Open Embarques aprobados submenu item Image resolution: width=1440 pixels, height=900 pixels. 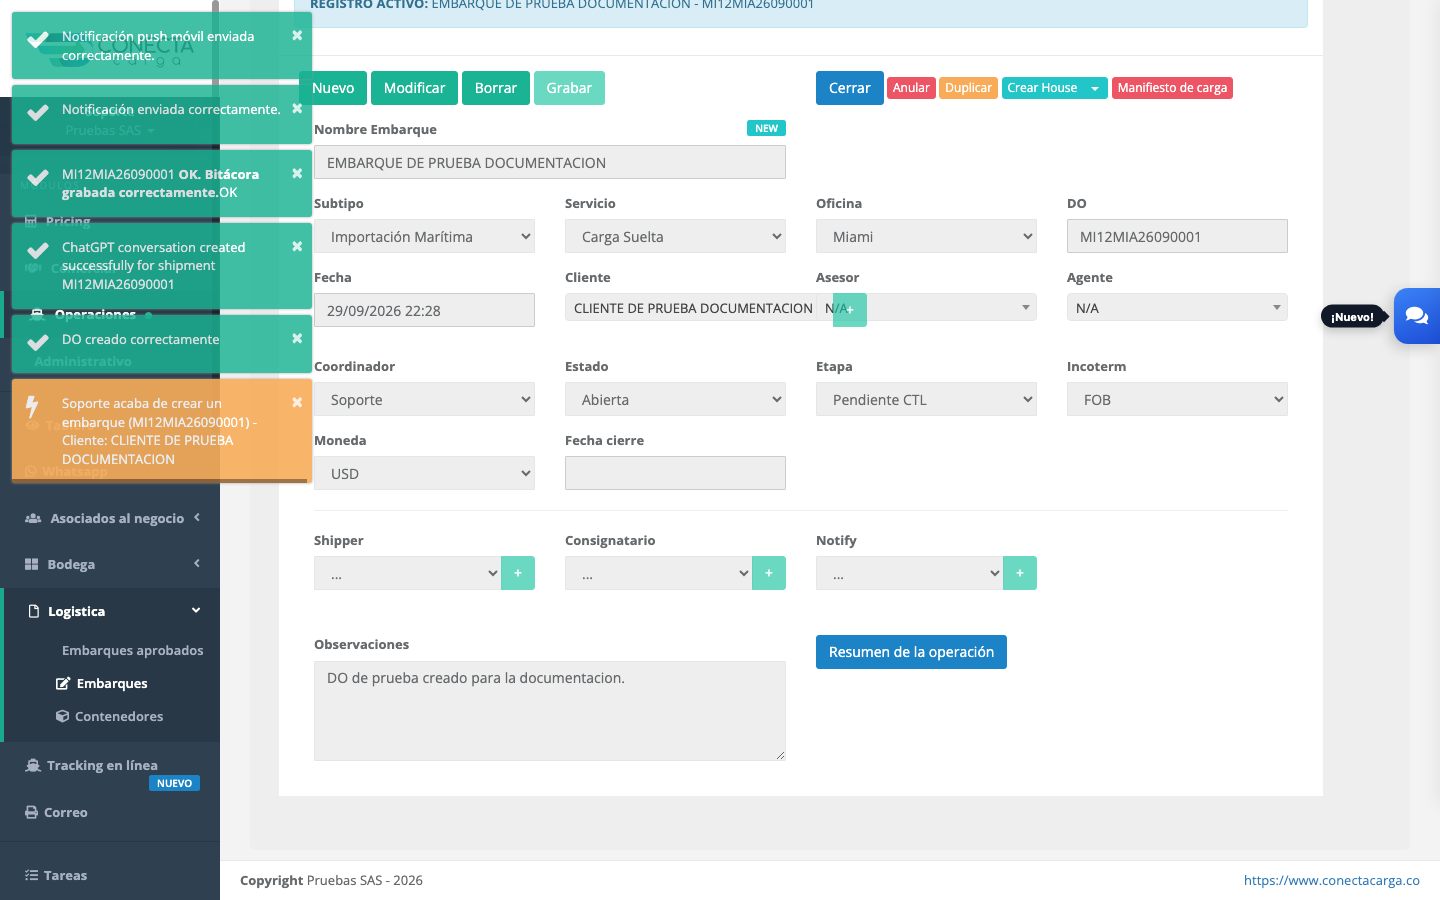[x=133, y=650]
